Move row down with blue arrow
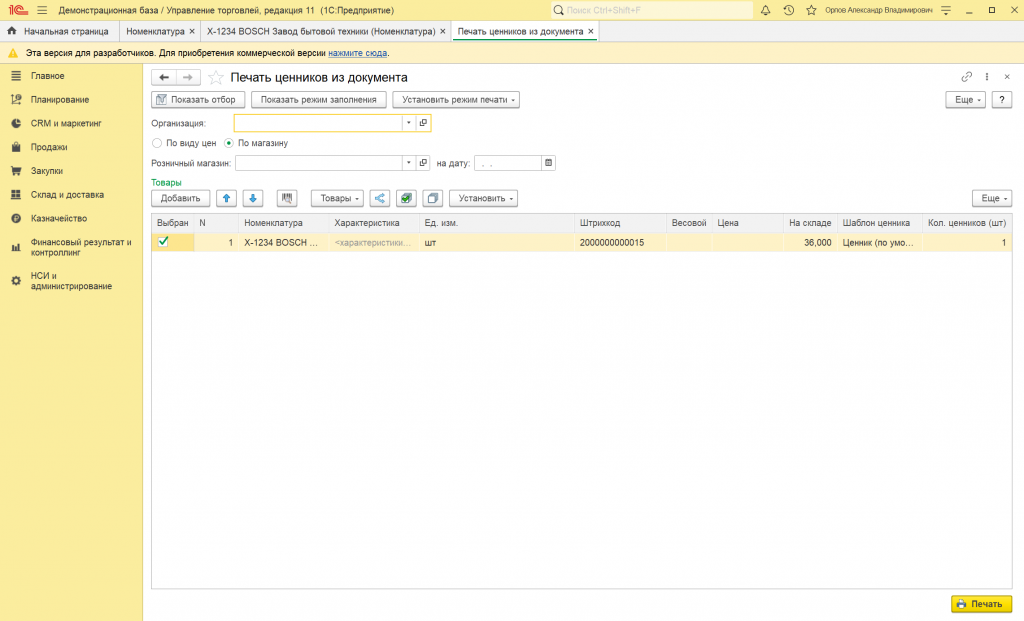The width and height of the screenshot is (1024, 621). pyautogui.click(x=253, y=199)
